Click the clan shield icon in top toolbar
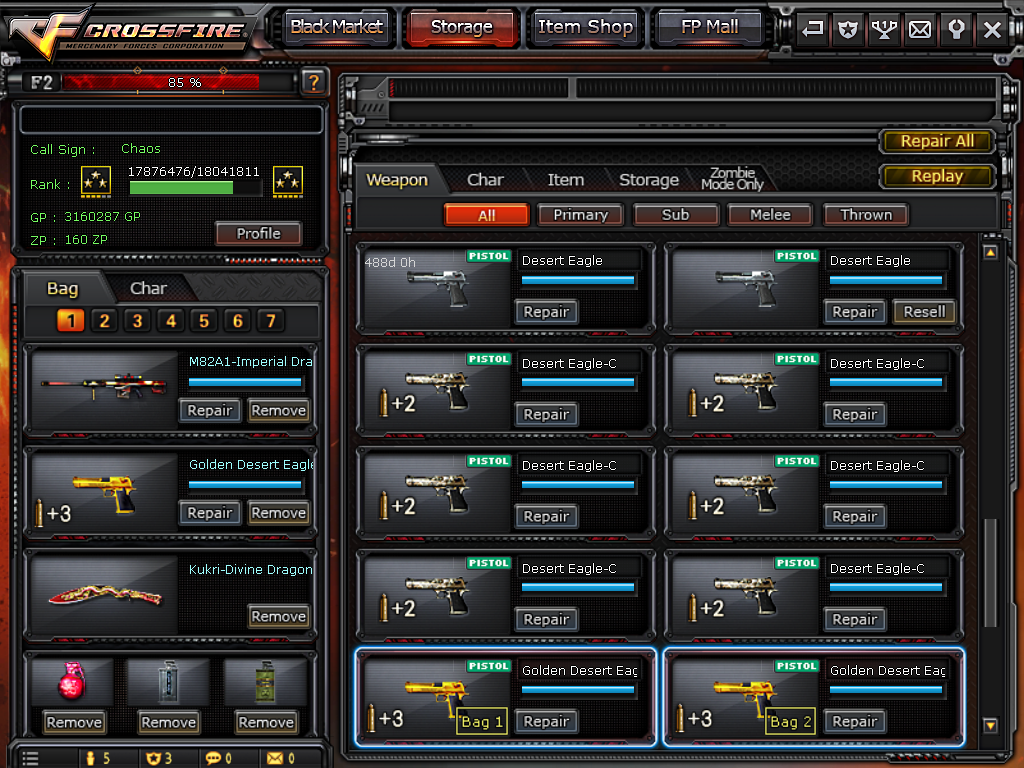This screenshot has height=768, width=1024. coord(847,29)
